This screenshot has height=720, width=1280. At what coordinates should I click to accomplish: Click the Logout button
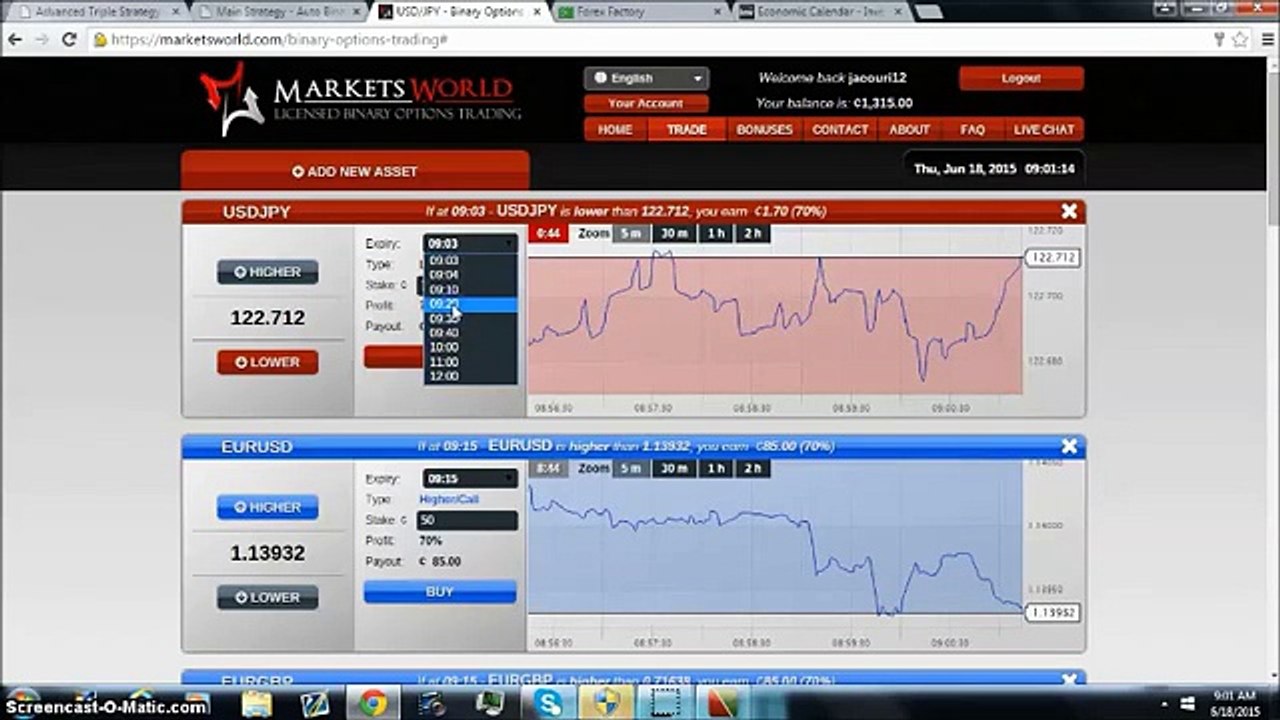pyautogui.click(x=1021, y=78)
